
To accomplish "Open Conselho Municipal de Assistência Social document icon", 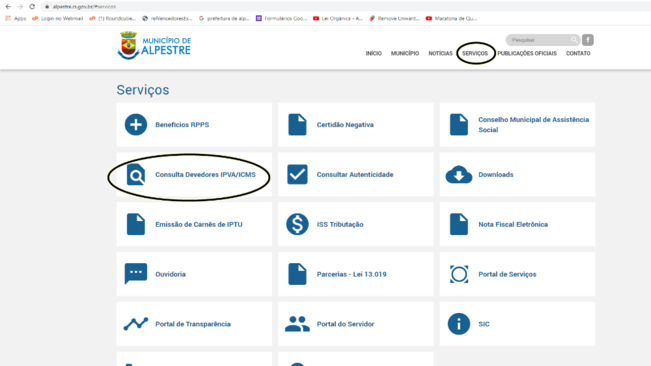I will (x=459, y=124).
